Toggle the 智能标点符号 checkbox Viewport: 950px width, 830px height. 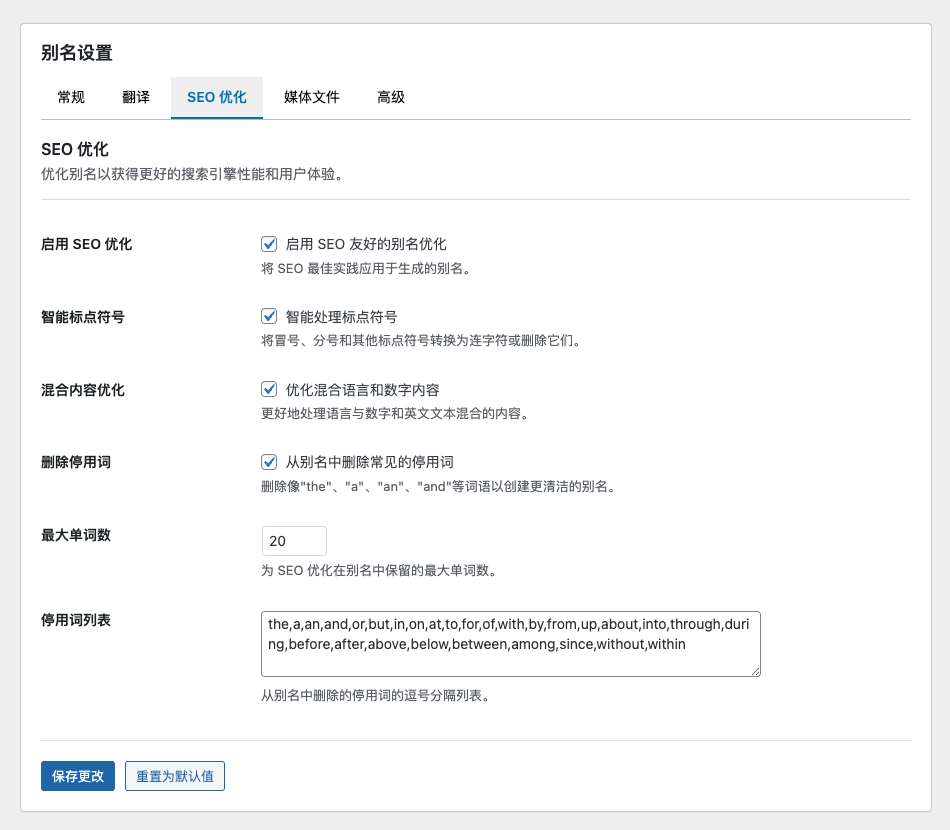pos(269,317)
